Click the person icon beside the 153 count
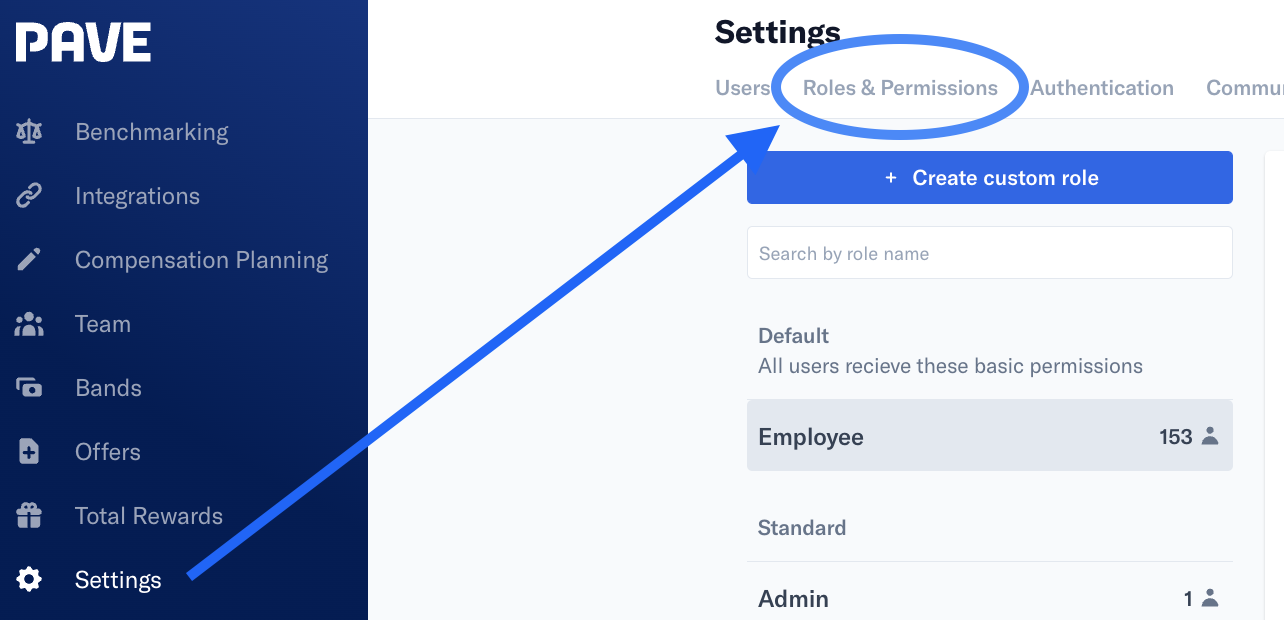This screenshot has width=1284, height=620. tap(1211, 436)
